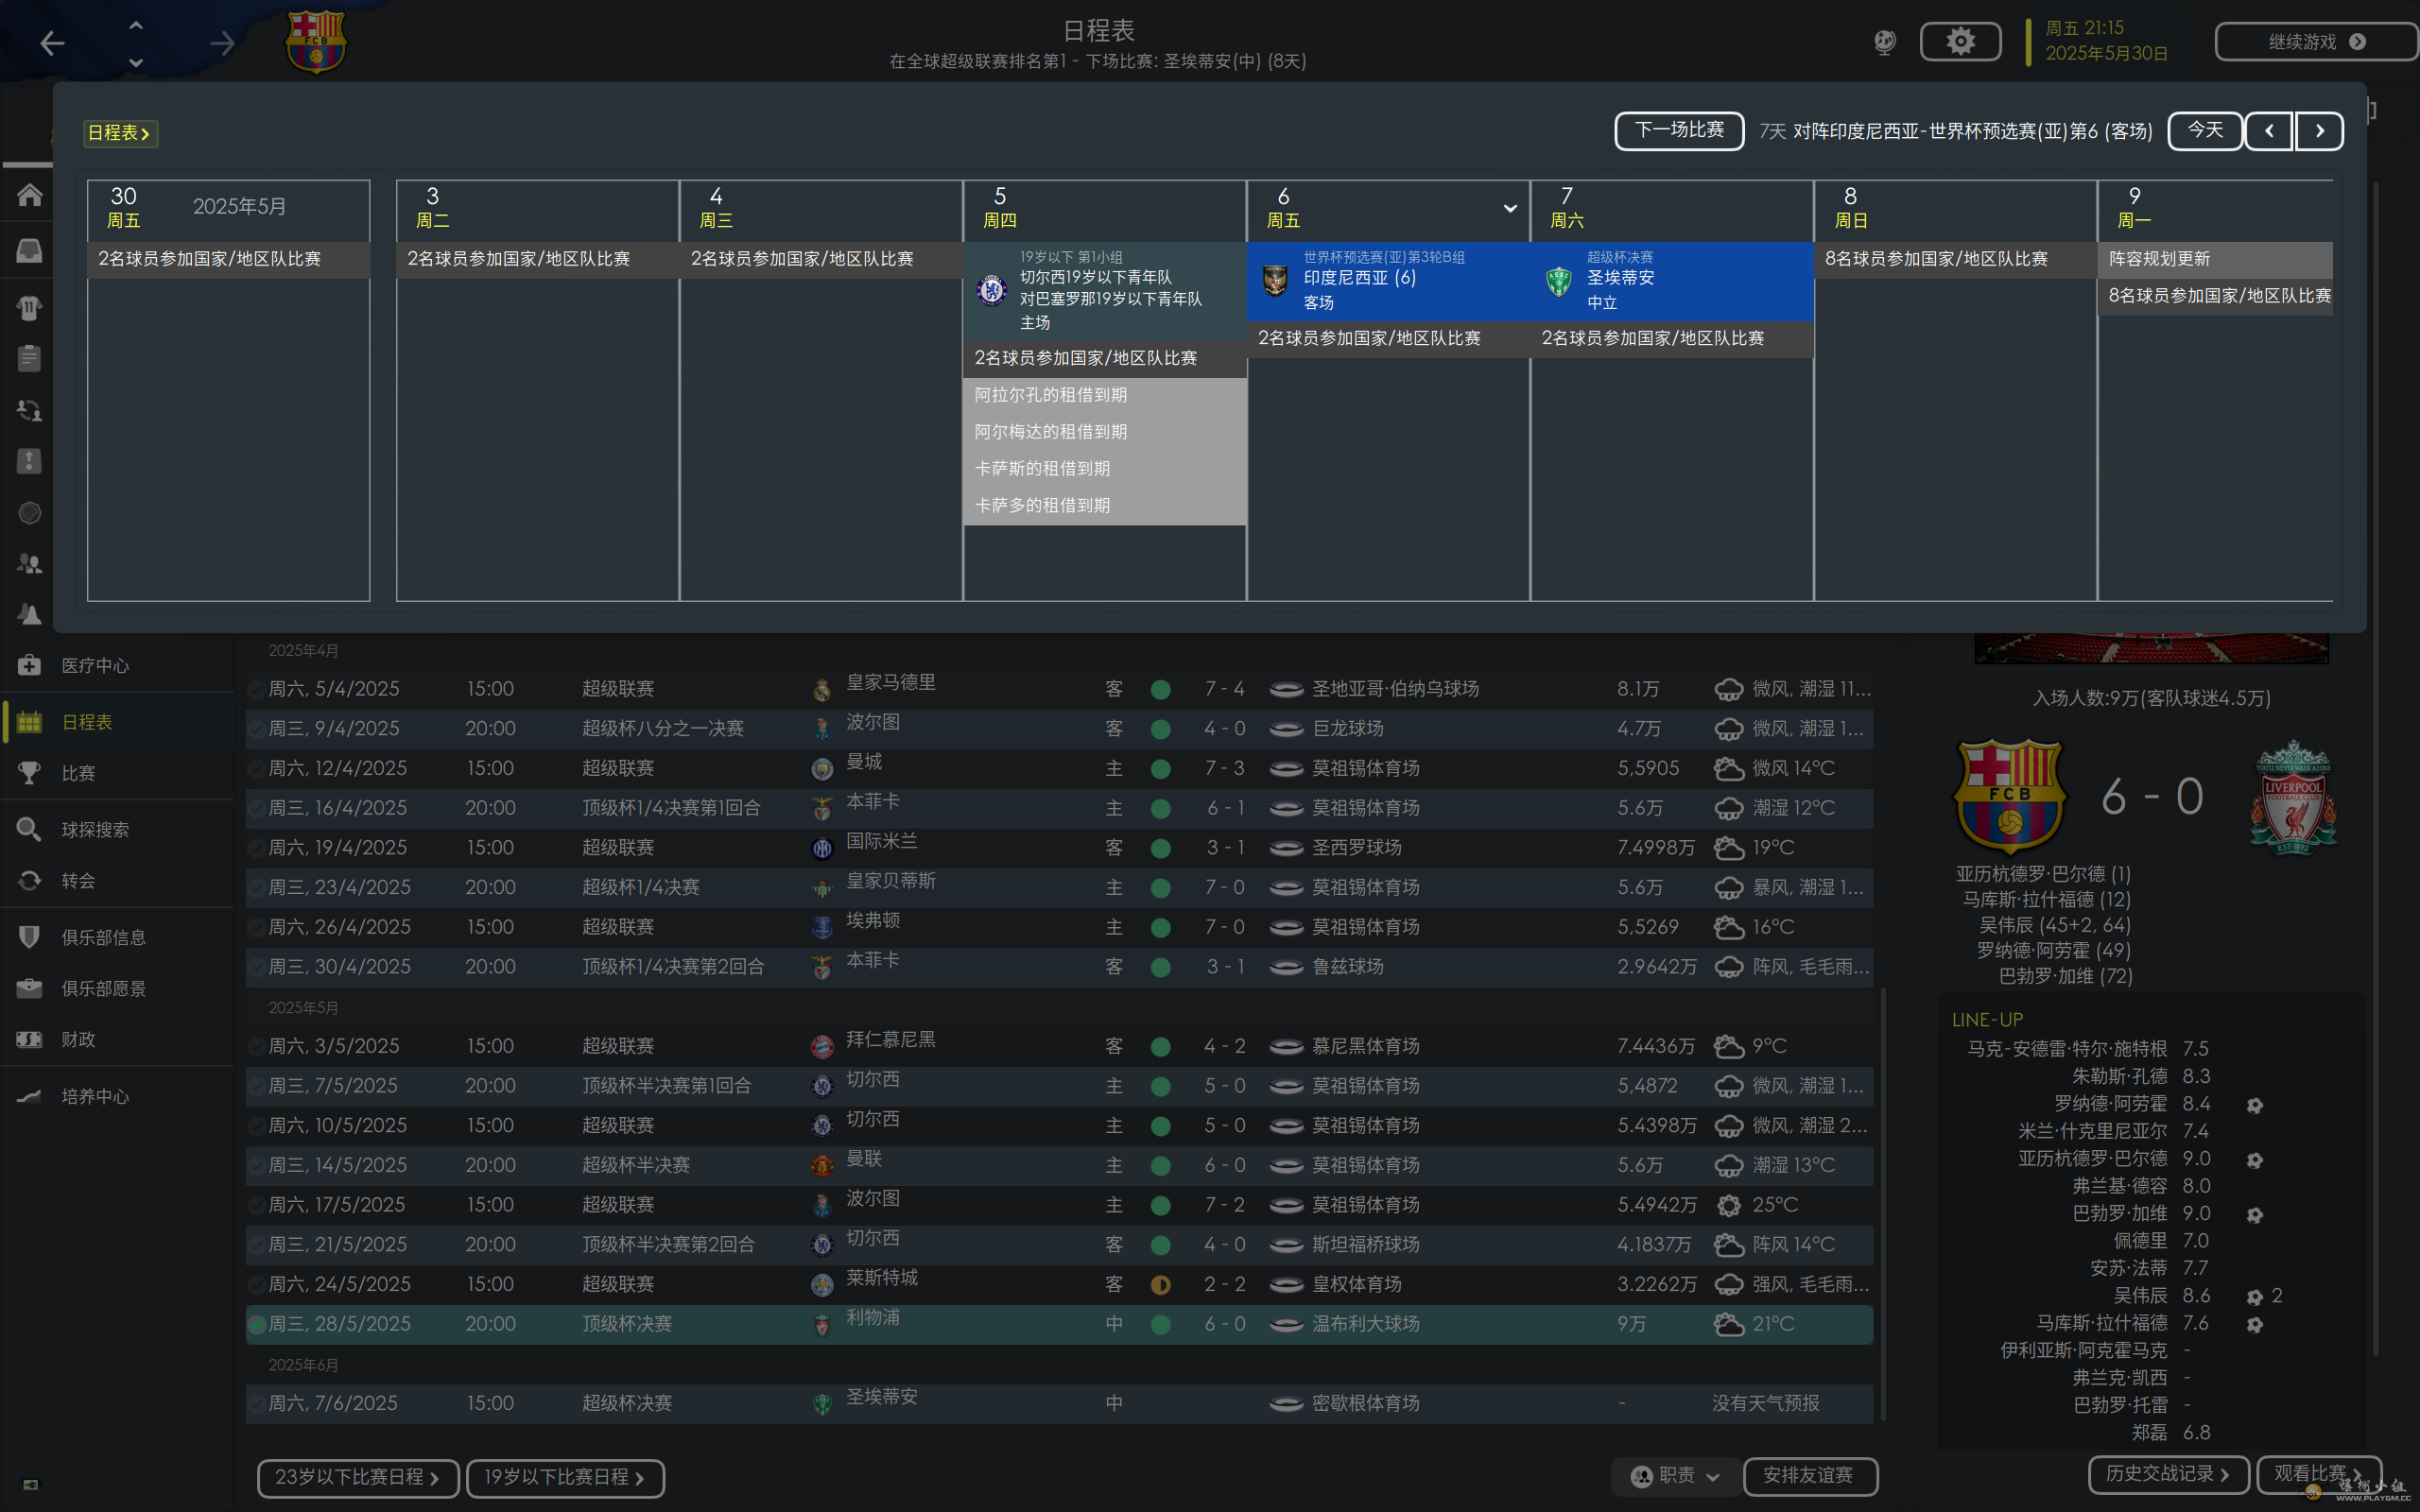Screen dimensions: 2420x1512
Task: Toggle checkmark for the 5/4/2025 row
Action: coord(257,690)
